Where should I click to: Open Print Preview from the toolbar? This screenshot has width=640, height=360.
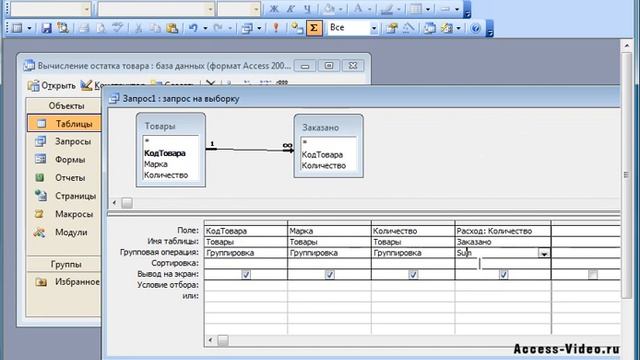(100, 28)
